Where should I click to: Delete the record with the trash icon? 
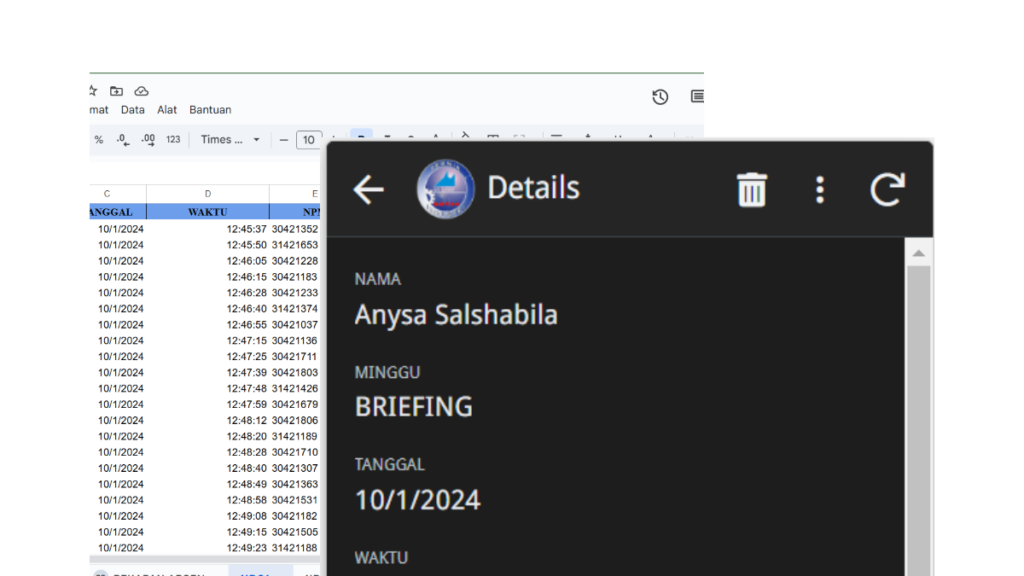[751, 189]
